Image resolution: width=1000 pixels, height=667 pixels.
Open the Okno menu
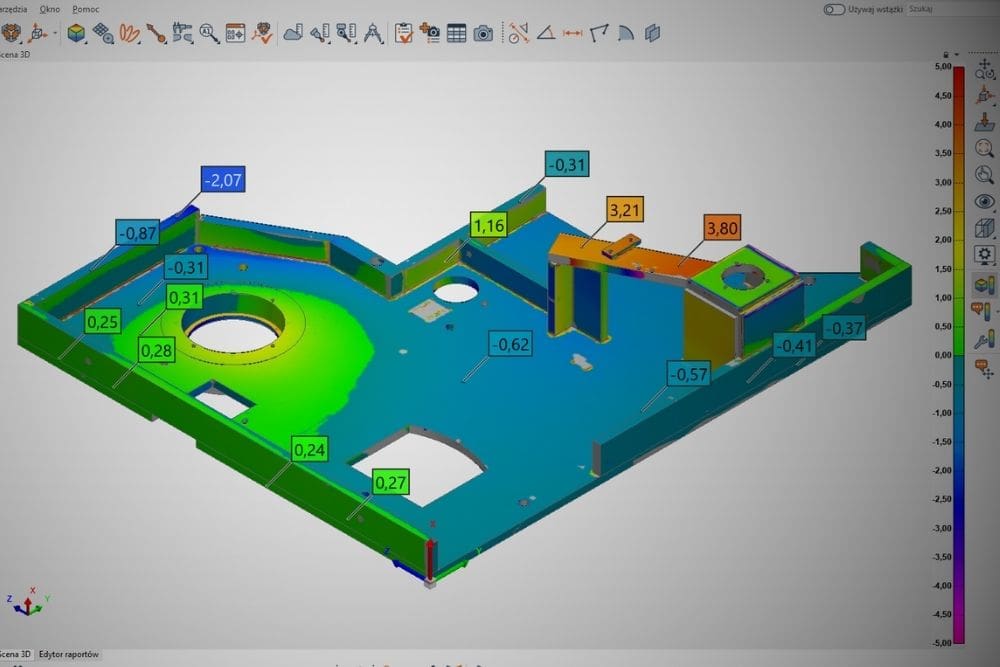[49, 8]
